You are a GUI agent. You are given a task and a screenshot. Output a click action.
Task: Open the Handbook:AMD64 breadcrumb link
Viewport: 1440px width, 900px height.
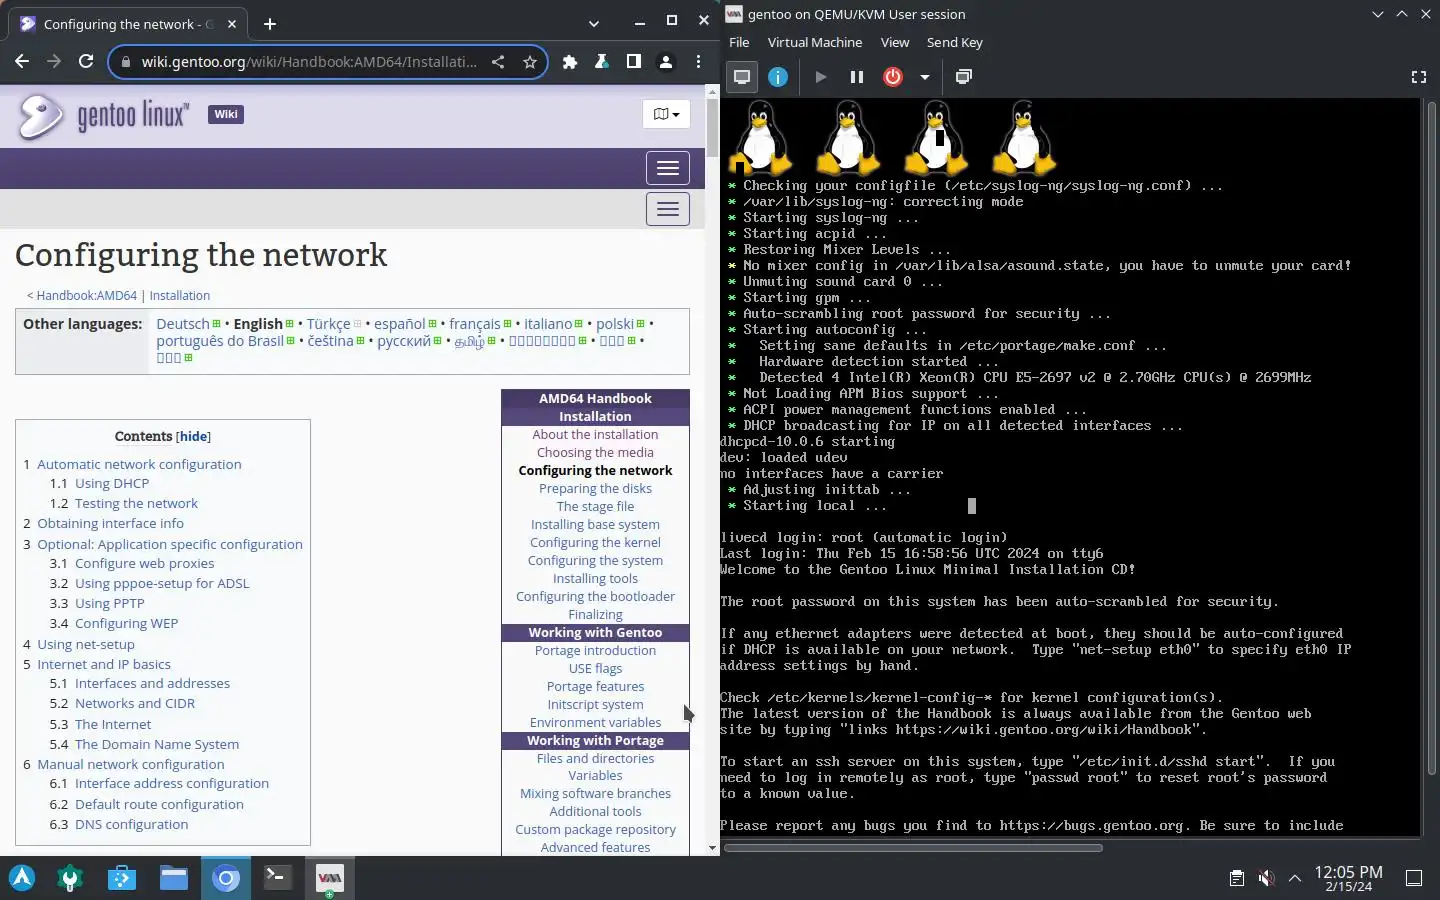pyautogui.click(x=87, y=296)
